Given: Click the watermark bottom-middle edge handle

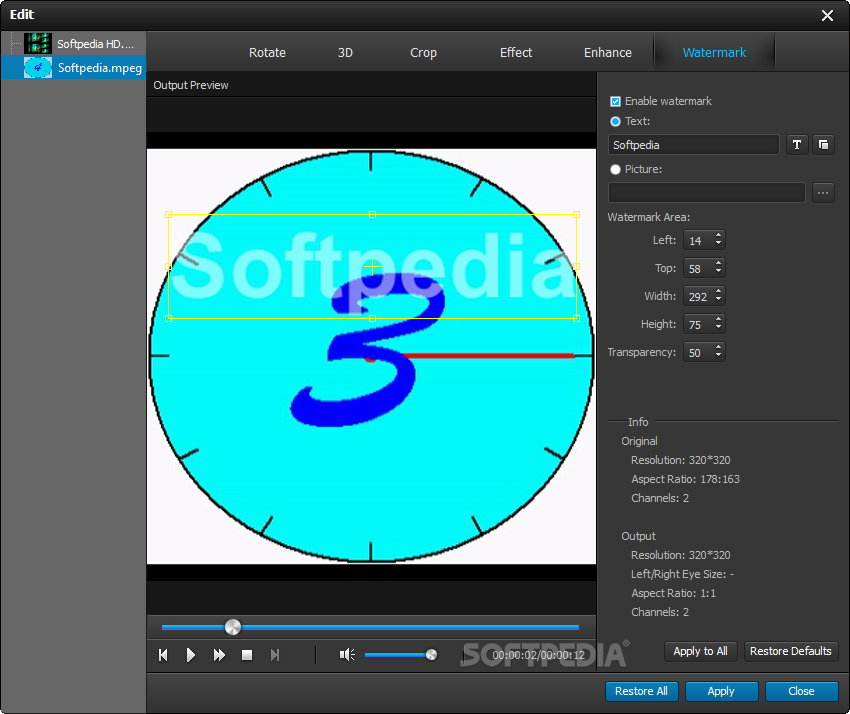Looking at the screenshot, I should click(372, 318).
